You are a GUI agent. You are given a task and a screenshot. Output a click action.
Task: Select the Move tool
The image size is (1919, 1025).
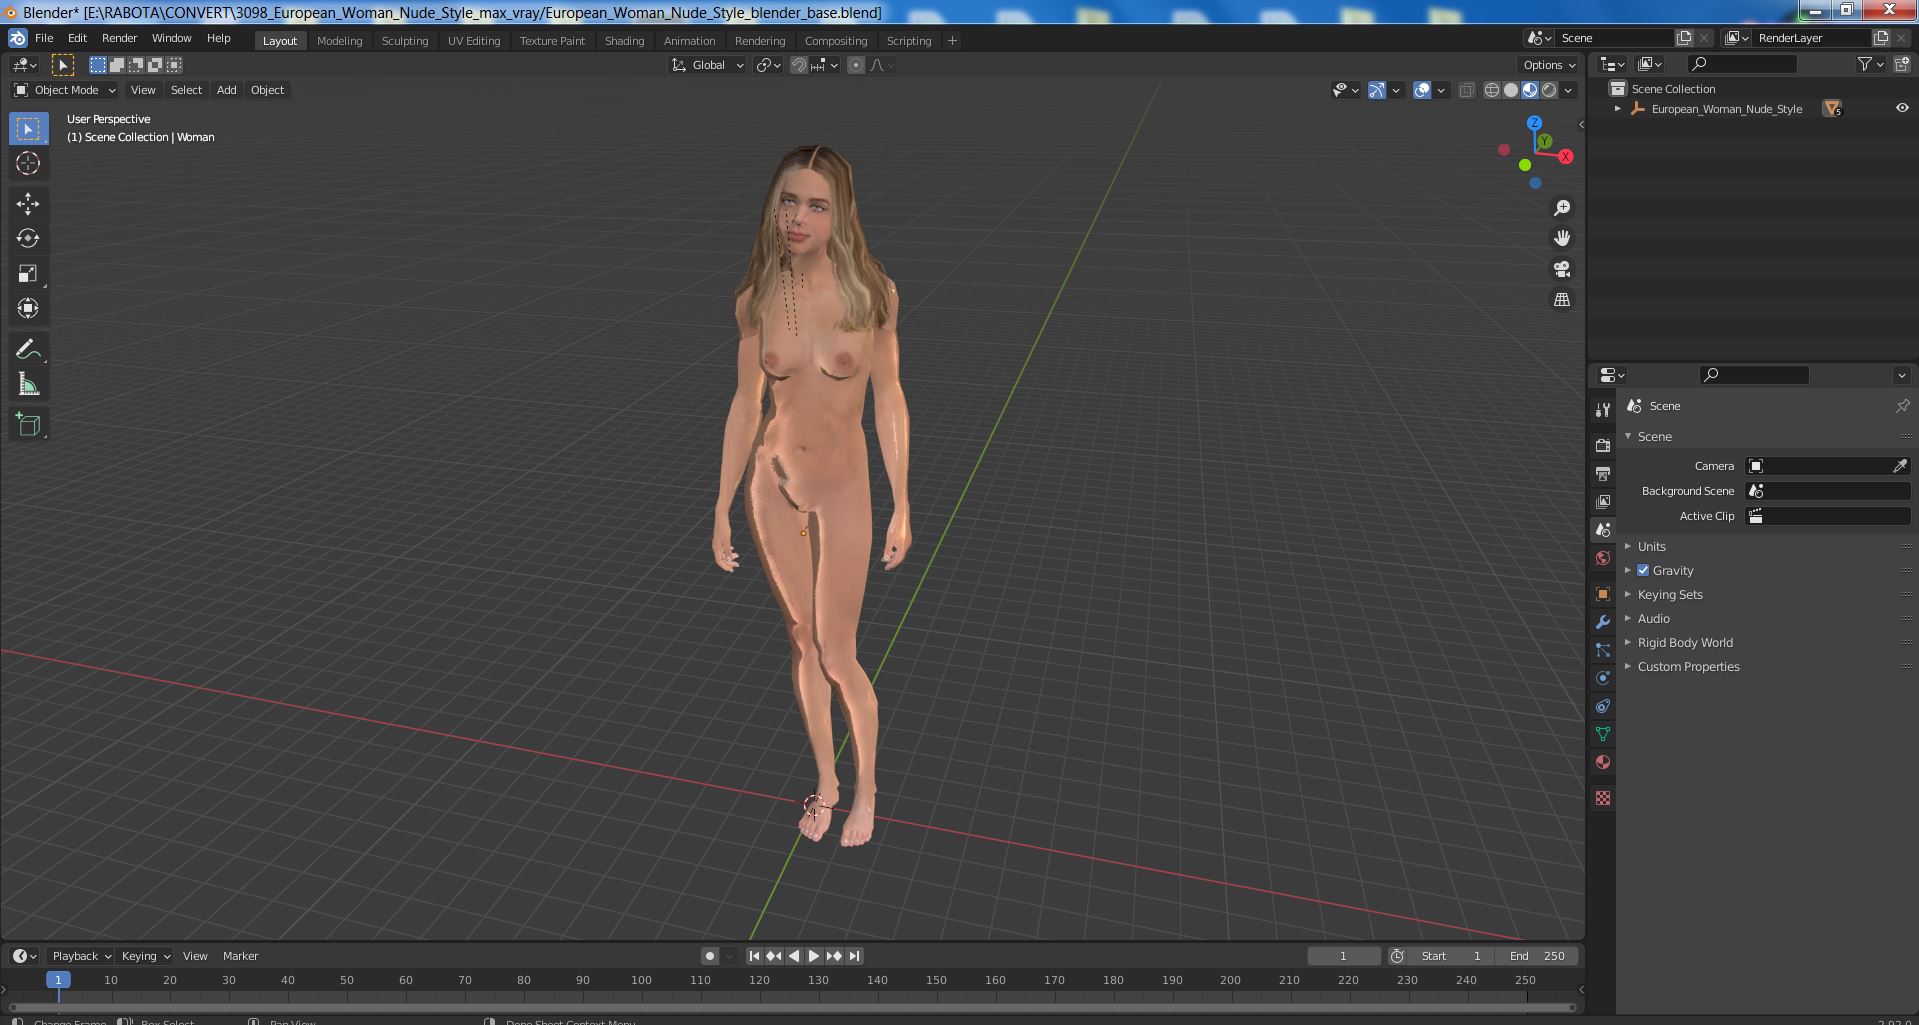click(28, 204)
